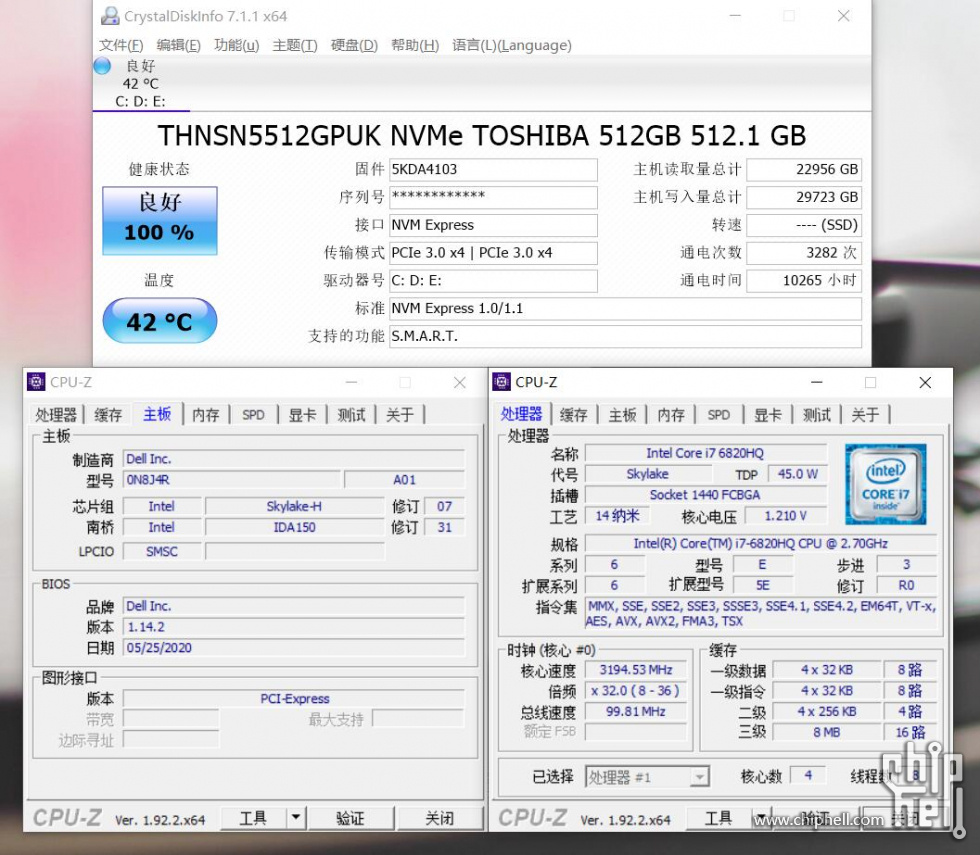Viewport: 980px width, 855px height.
Task: Open 语言(L)(Language) menu
Action: pyautogui.click(x=512, y=45)
